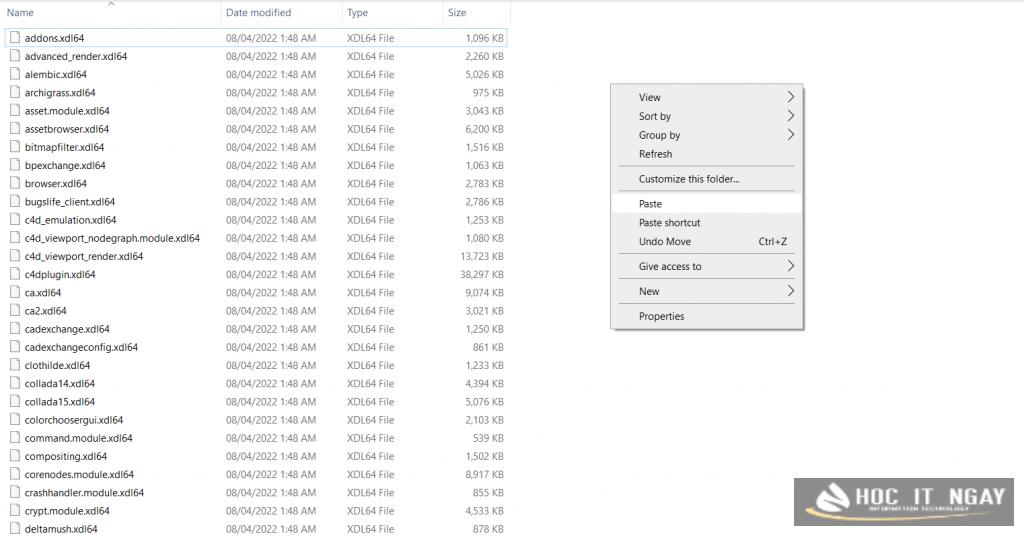Select Undo Move in context menu
The width and height of the screenshot is (1024, 536).
[707, 242]
